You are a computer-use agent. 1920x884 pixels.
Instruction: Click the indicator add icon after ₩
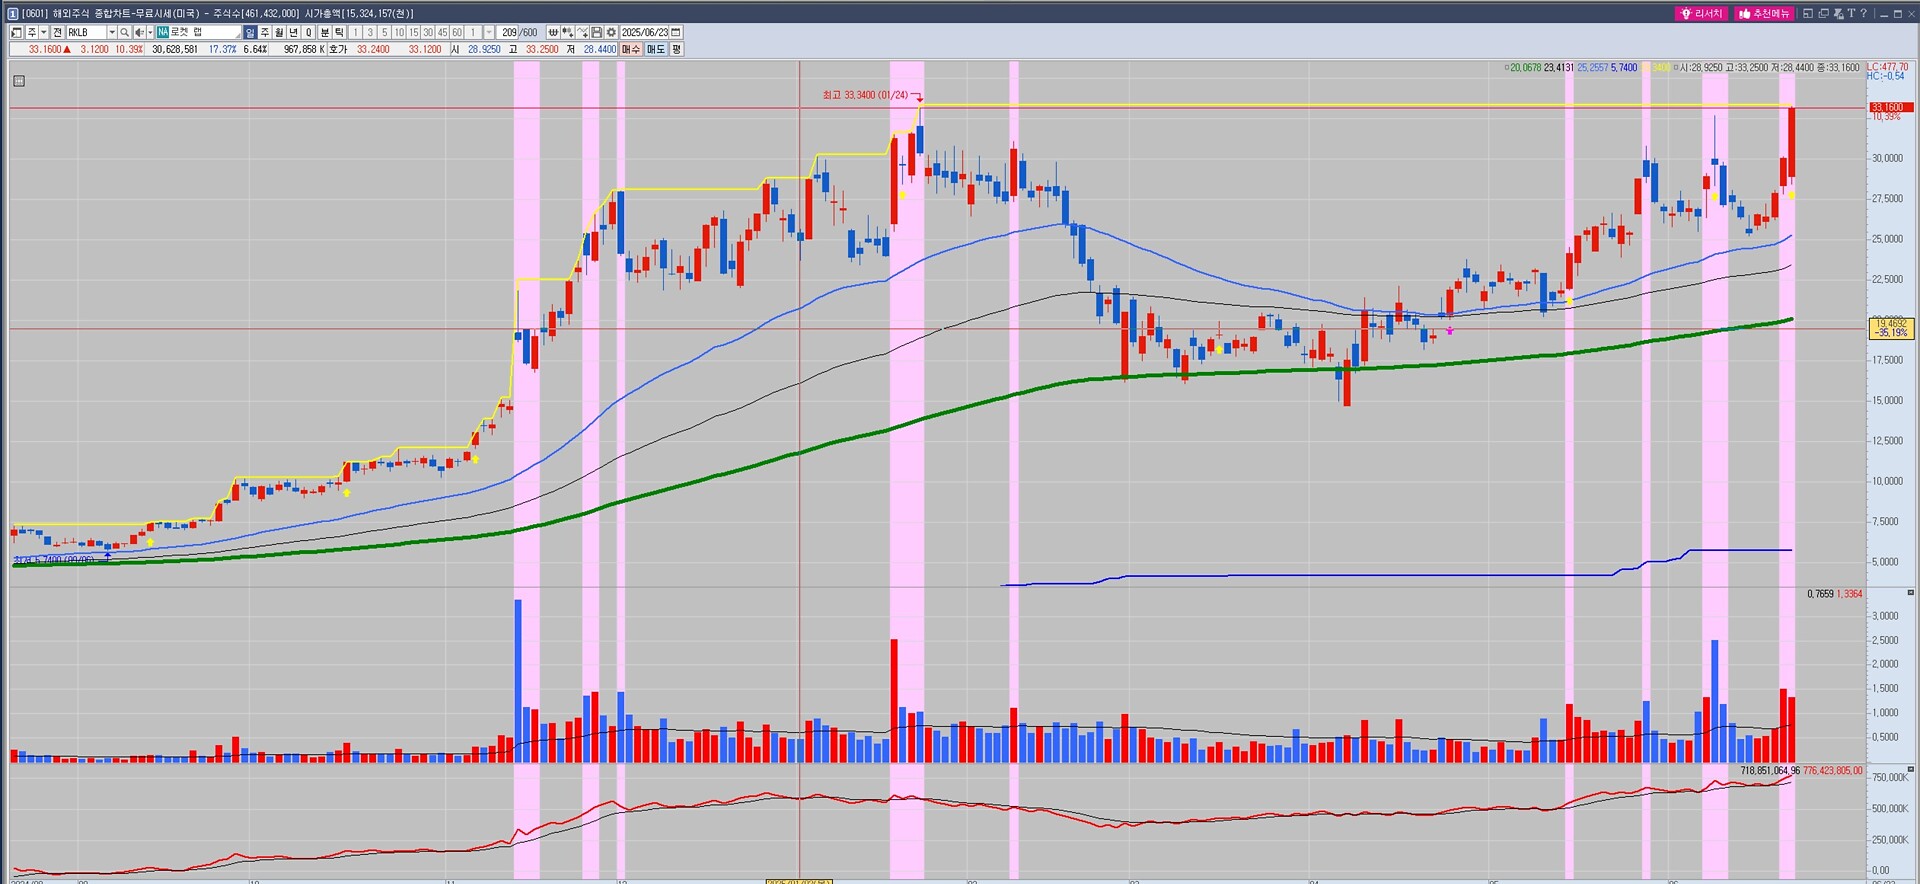click(567, 32)
